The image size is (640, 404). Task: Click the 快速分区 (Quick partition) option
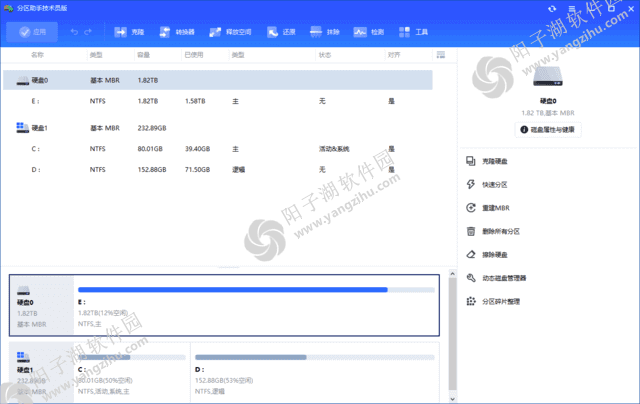tap(495, 184)
